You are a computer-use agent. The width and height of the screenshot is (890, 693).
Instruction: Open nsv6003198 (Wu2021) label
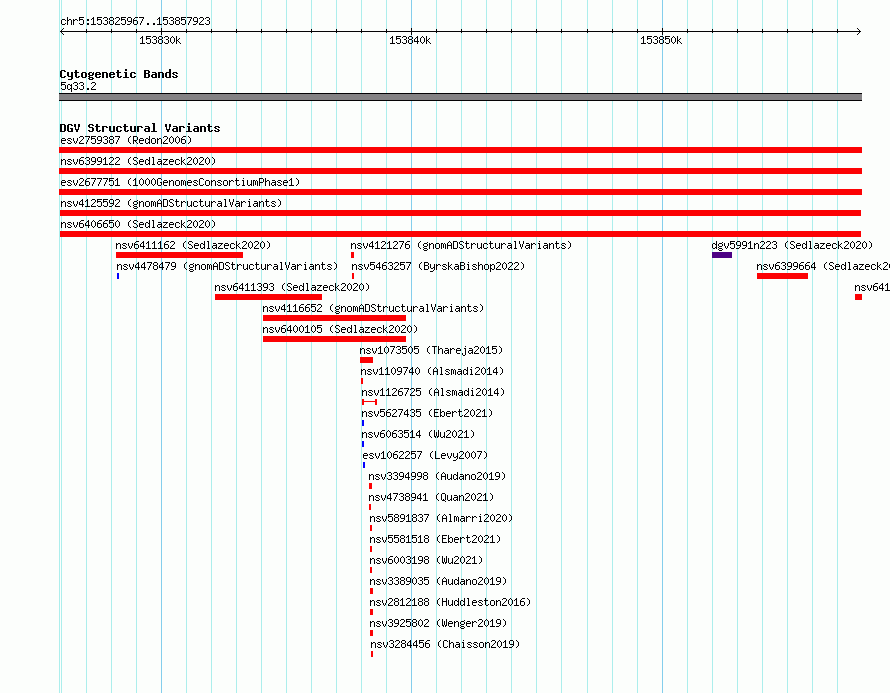click(x=426, y=560)
